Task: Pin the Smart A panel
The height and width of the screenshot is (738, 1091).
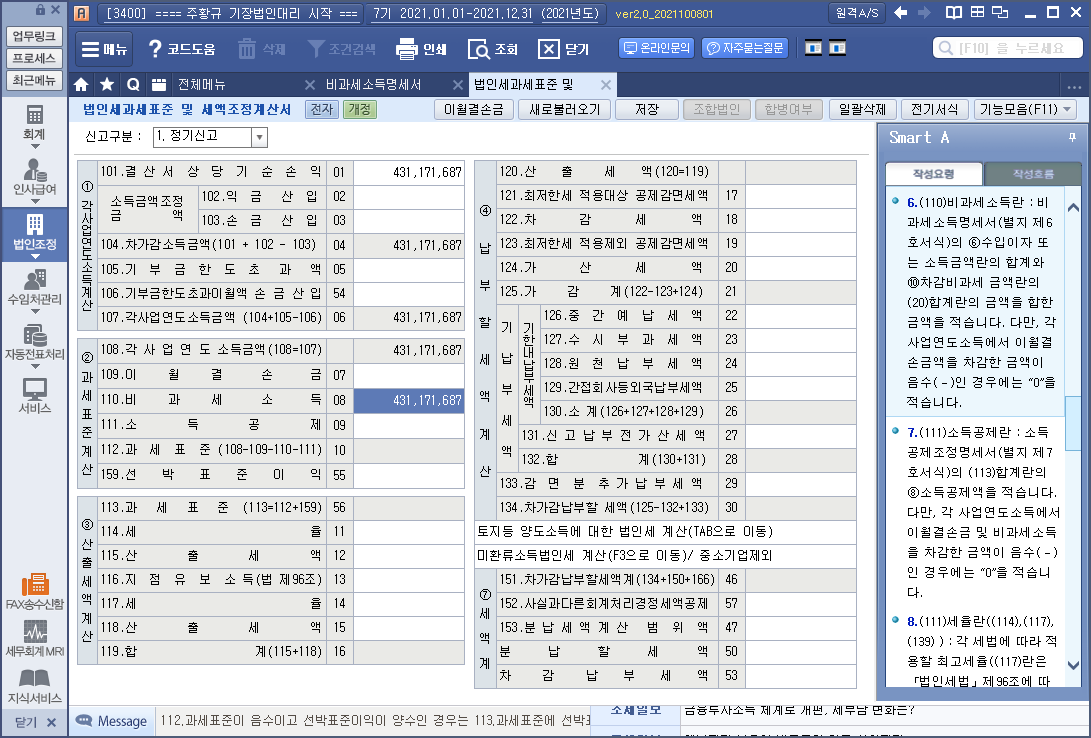Action: [x=1072, y=138]
